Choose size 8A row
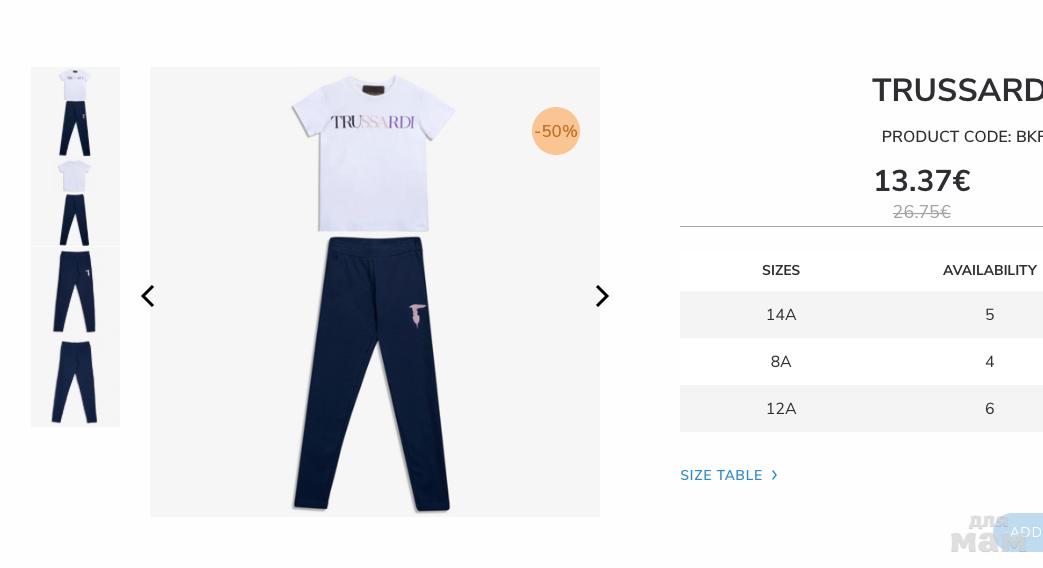 pos(861,362)
